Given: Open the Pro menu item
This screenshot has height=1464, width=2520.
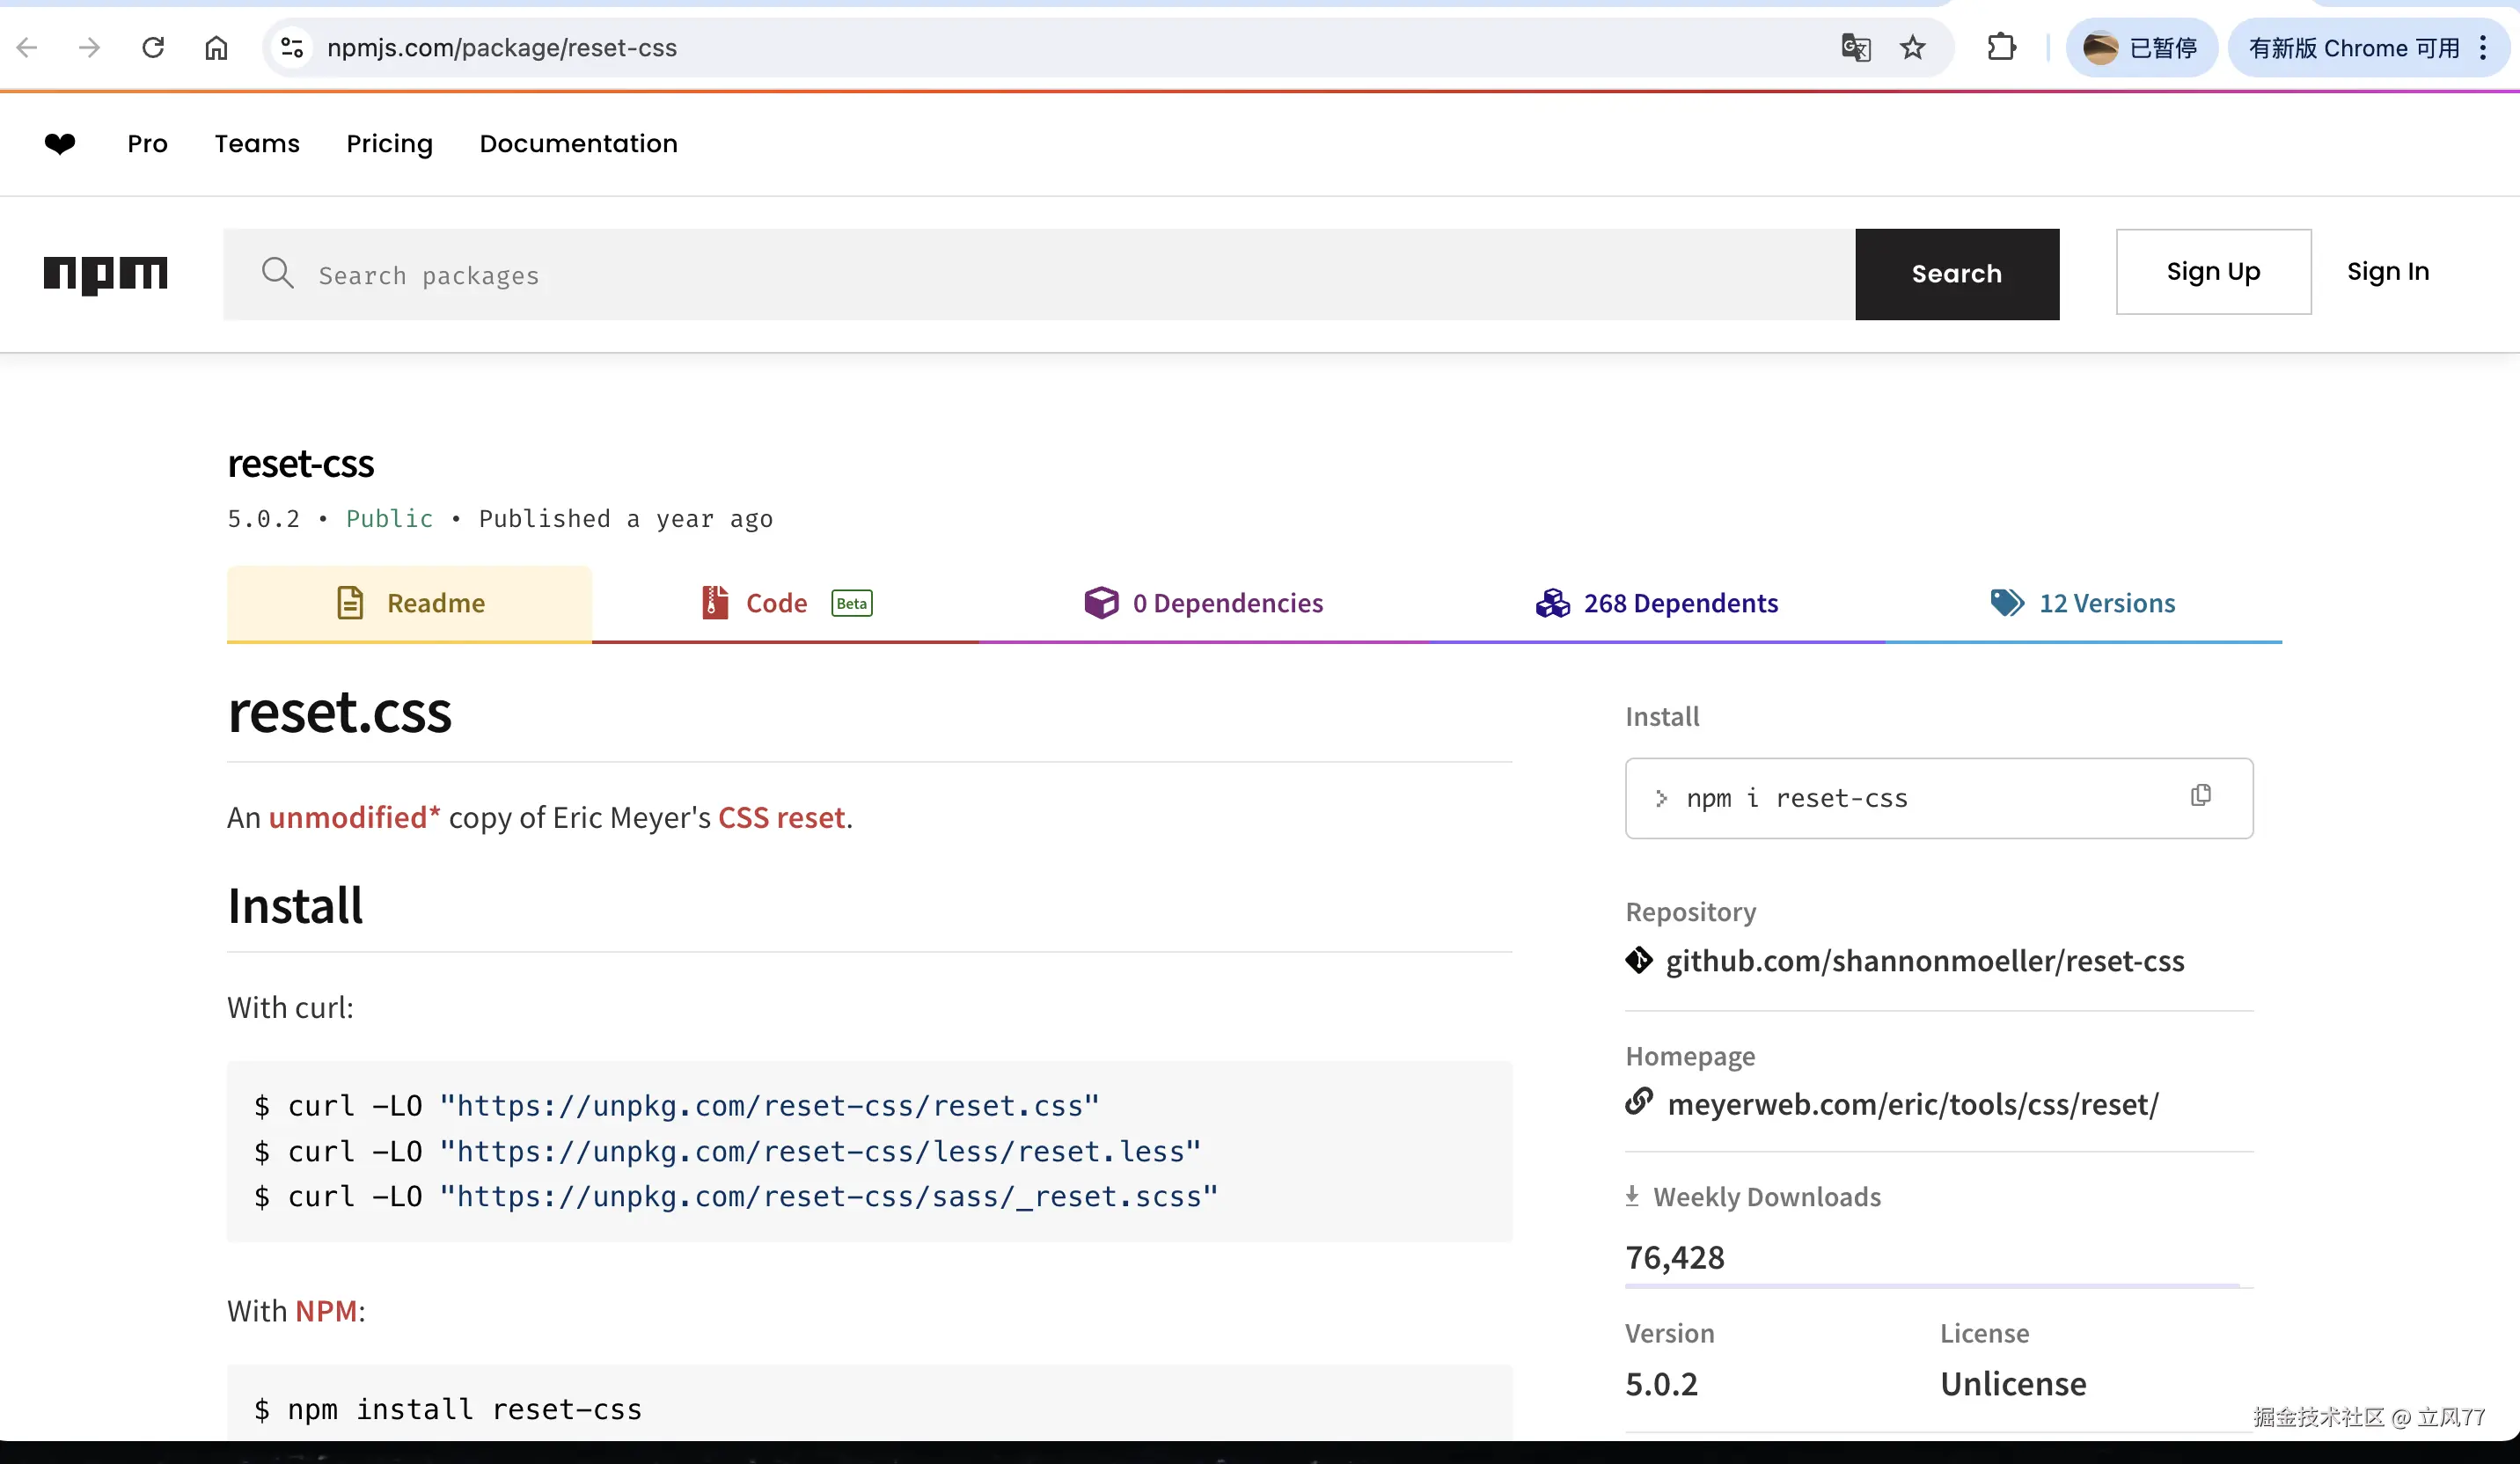Looking at the screenshot, I should click(x=148, y=144).
